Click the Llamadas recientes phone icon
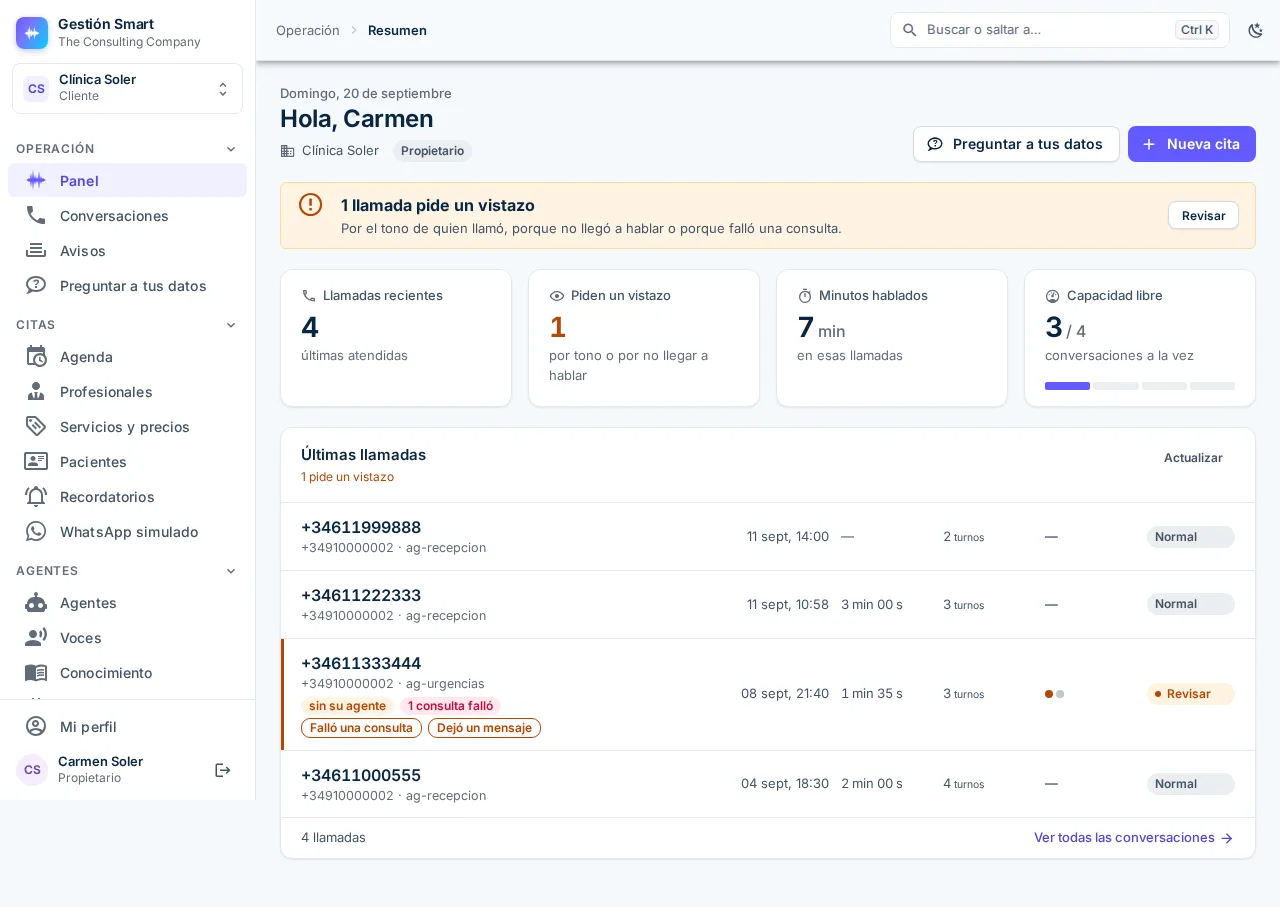Screen dimensions: 1280x907 [309, 296]
